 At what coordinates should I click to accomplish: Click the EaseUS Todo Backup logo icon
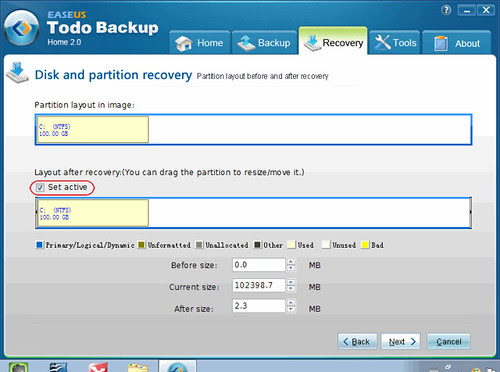click(22, 28)
